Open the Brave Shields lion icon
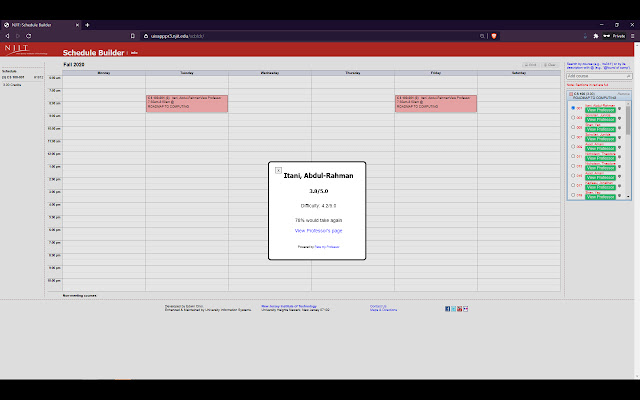This screenshot has width=640, height=400. 494,36
